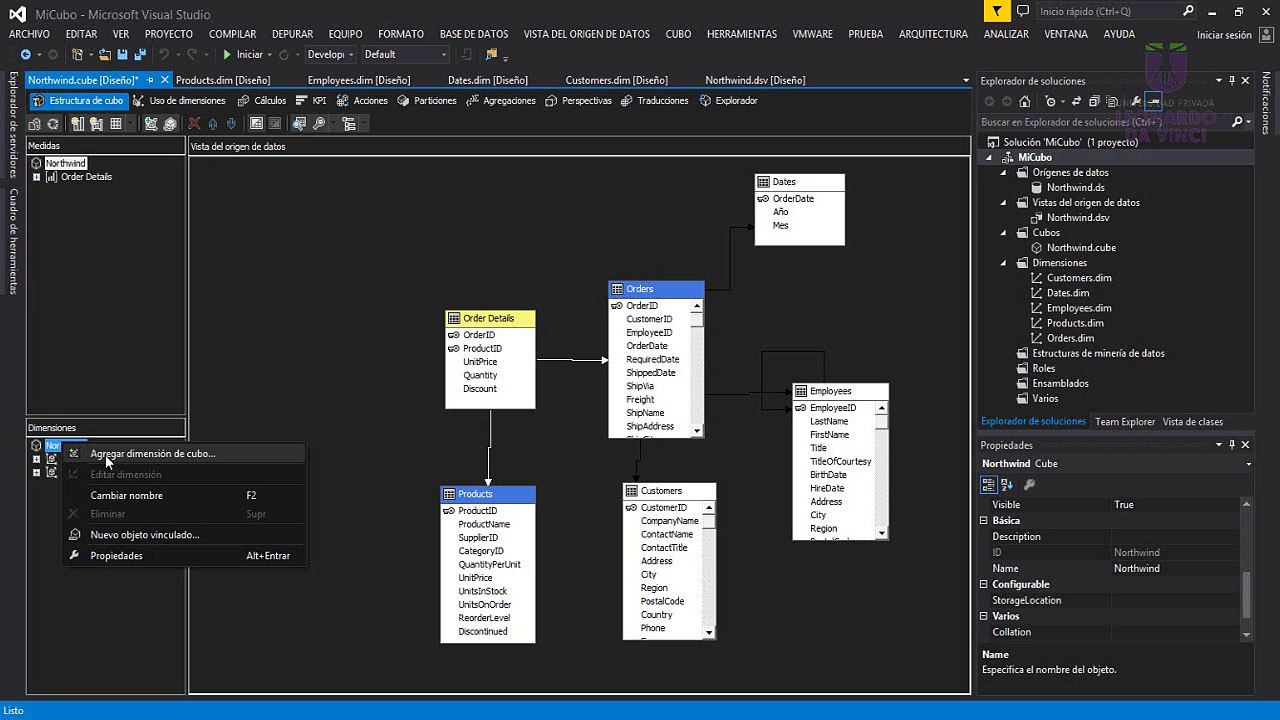The height and width of the screenshot is (720, 1280).
Task: Click the Move Up arrow icon
Action: 213,124
